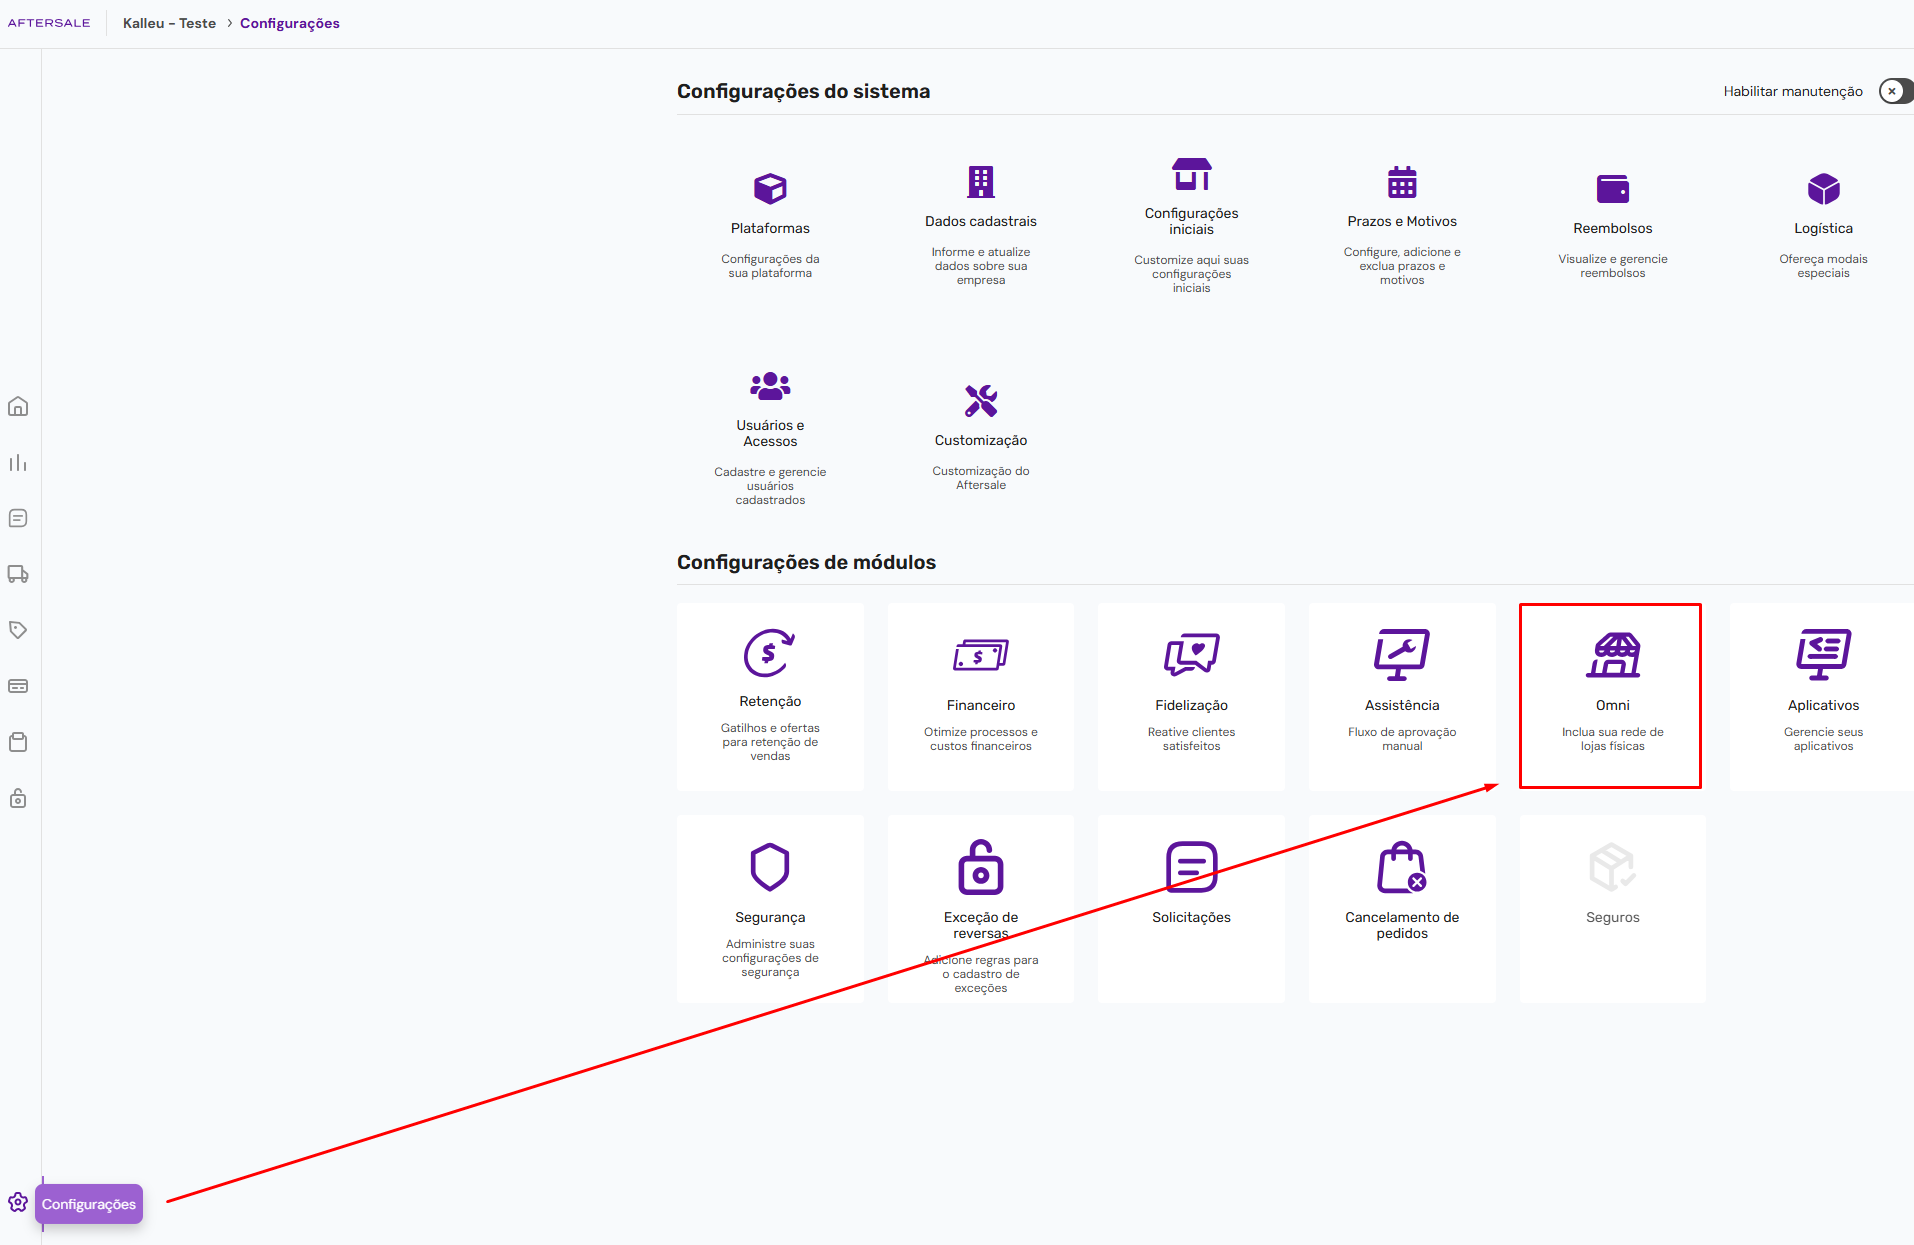1914x1245 pixels.
Task: Click the Solicitações module title
Action: pyautogui.click(x=1191, y=917)
